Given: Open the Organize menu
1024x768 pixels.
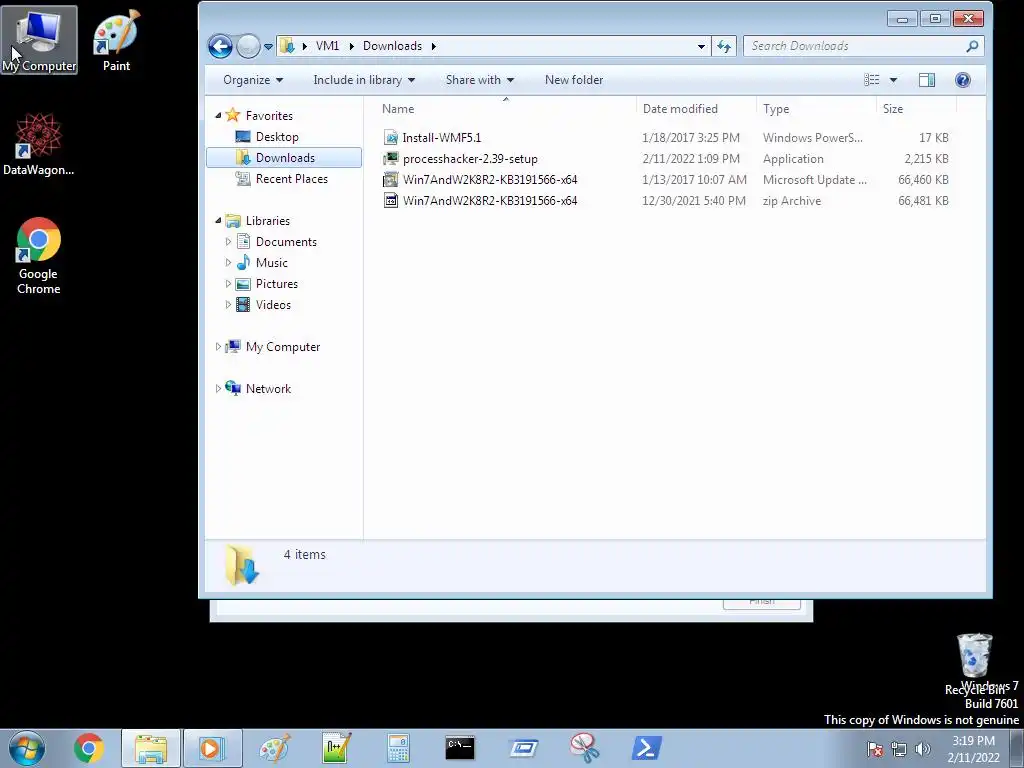Looking at the screenshot, I should (x=253, y=80).
